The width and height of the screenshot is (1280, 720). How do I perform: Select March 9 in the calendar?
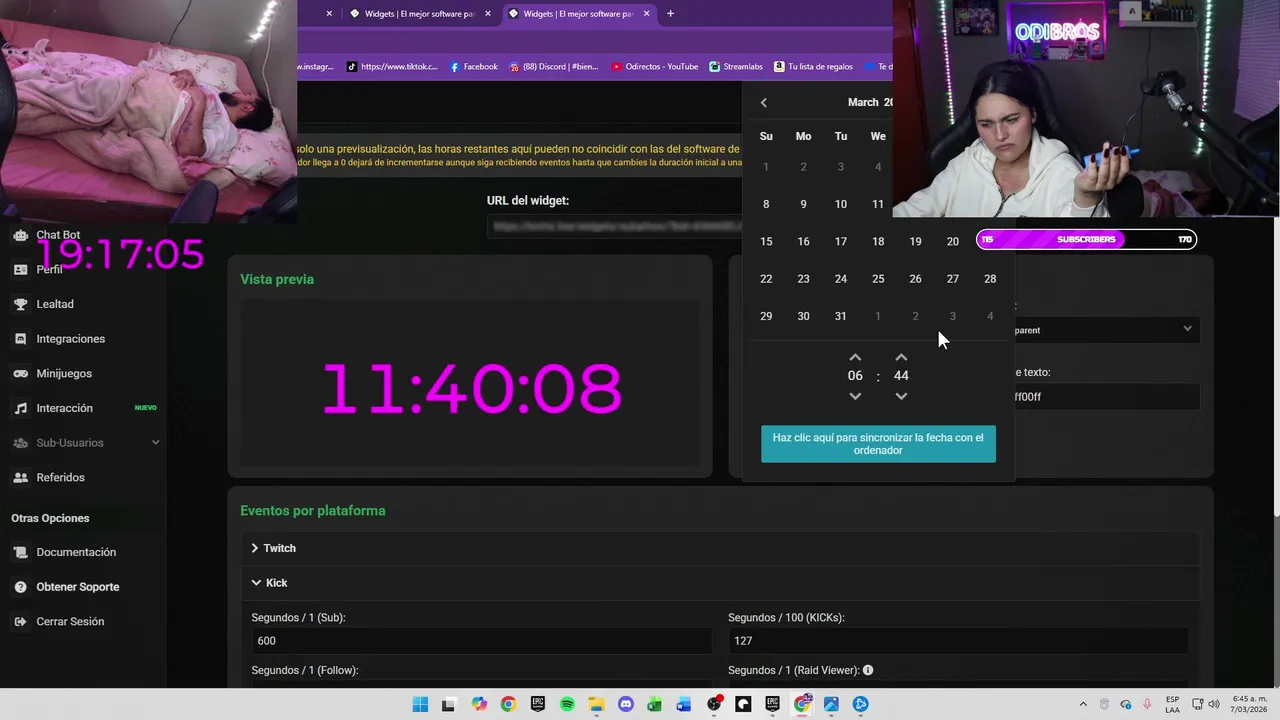(x=803, y=204)
